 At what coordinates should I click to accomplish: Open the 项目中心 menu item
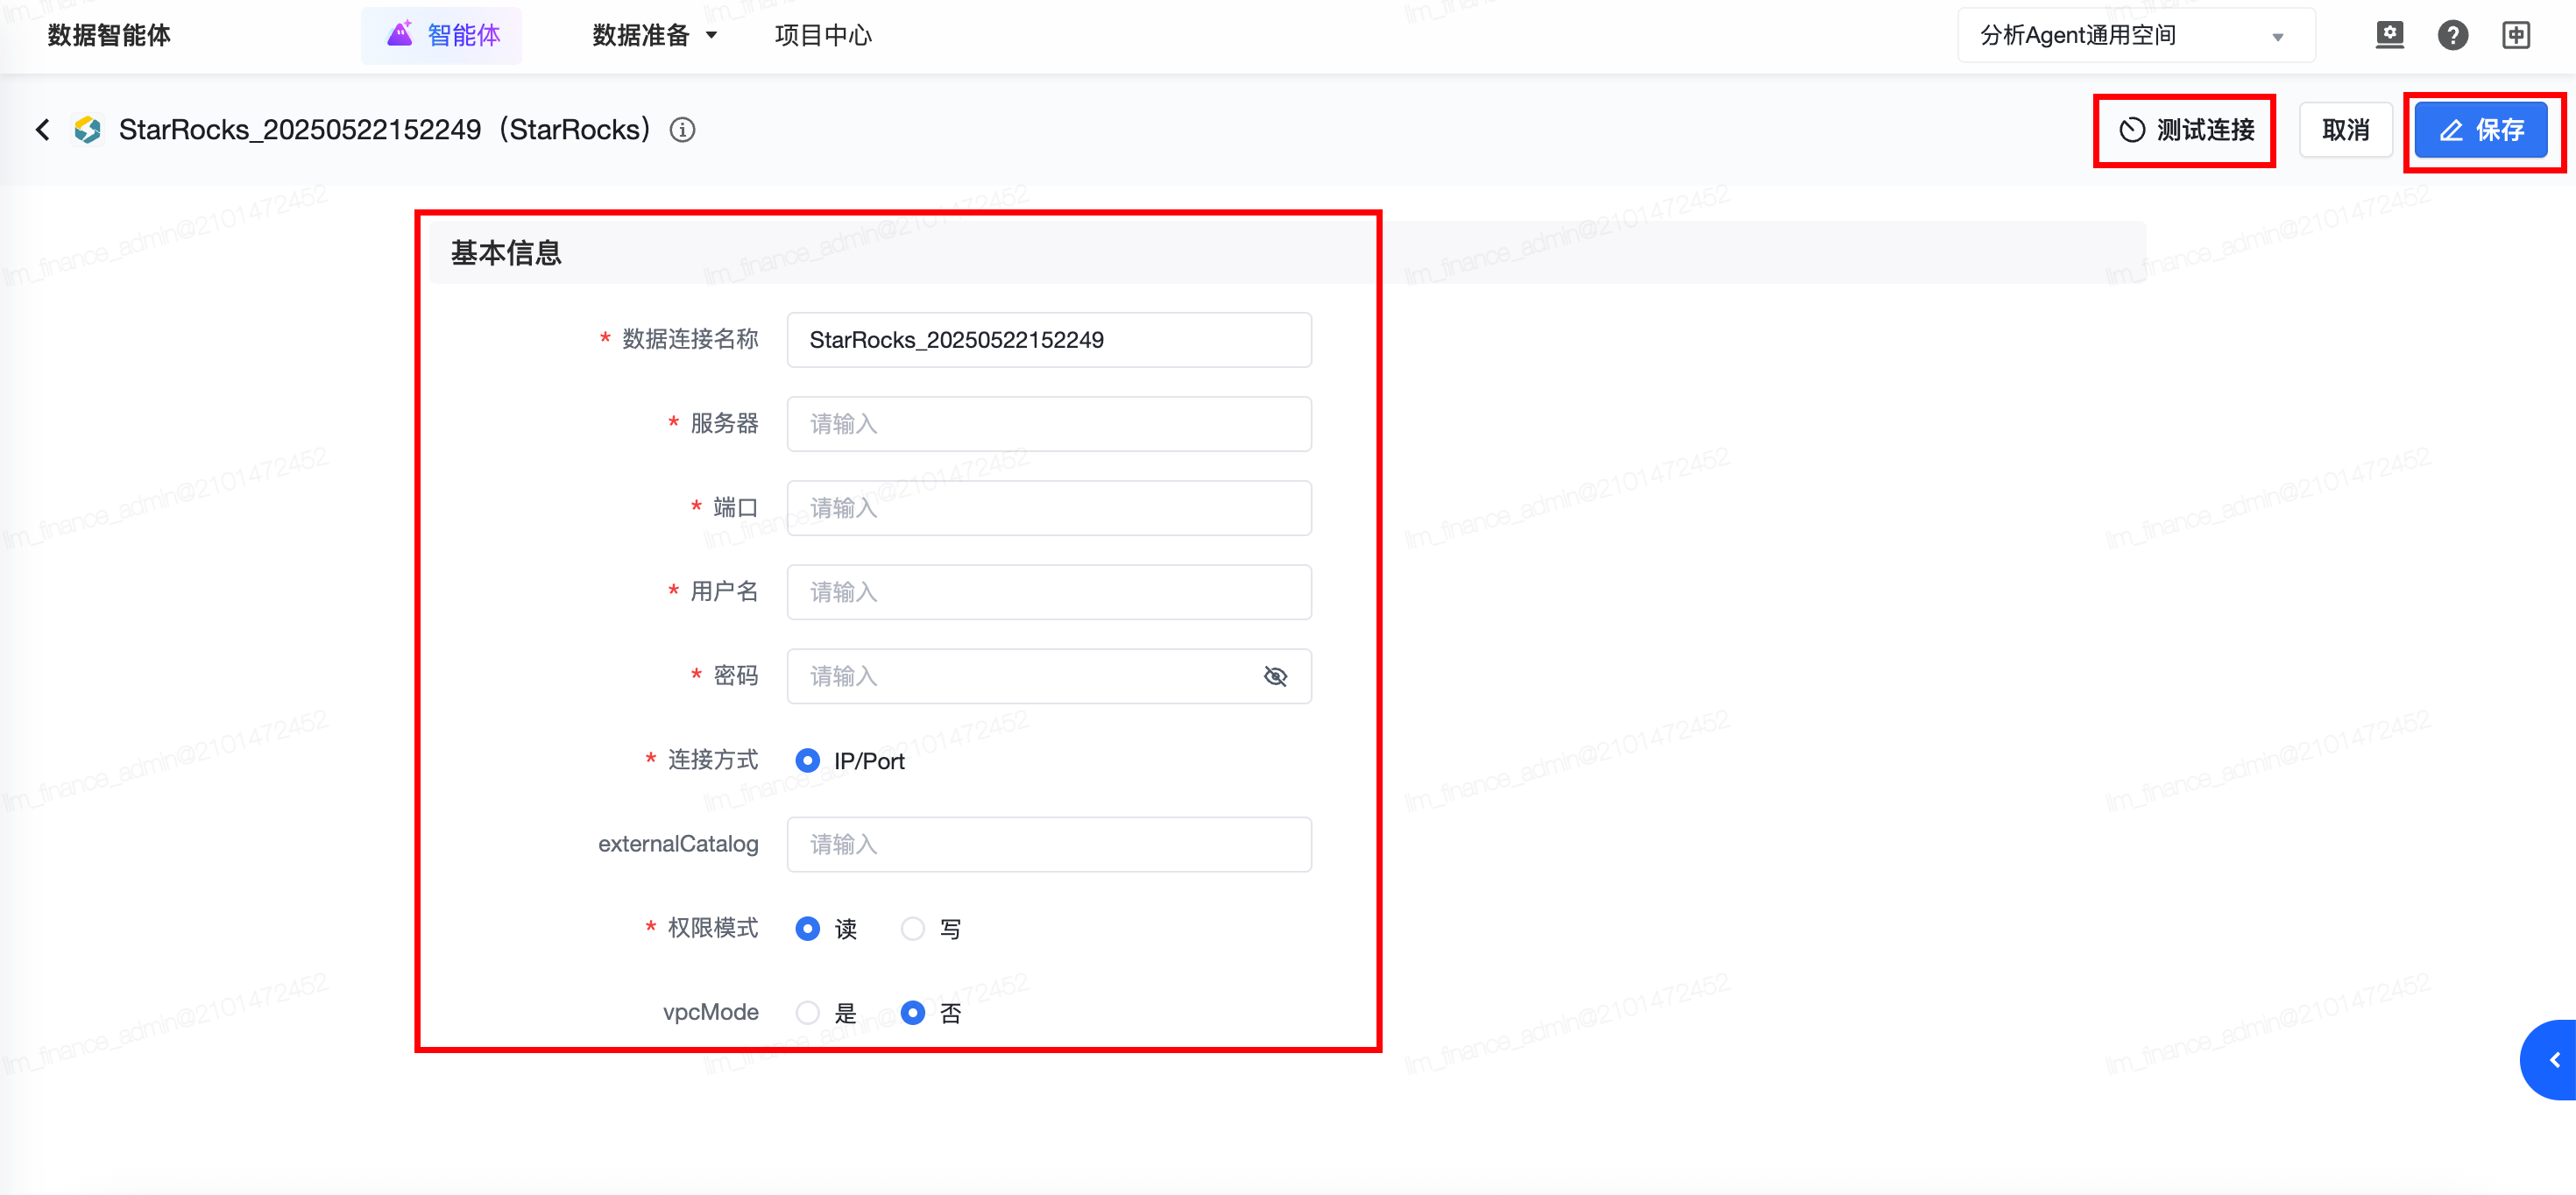pyautogui.click(x=823, y=35)
